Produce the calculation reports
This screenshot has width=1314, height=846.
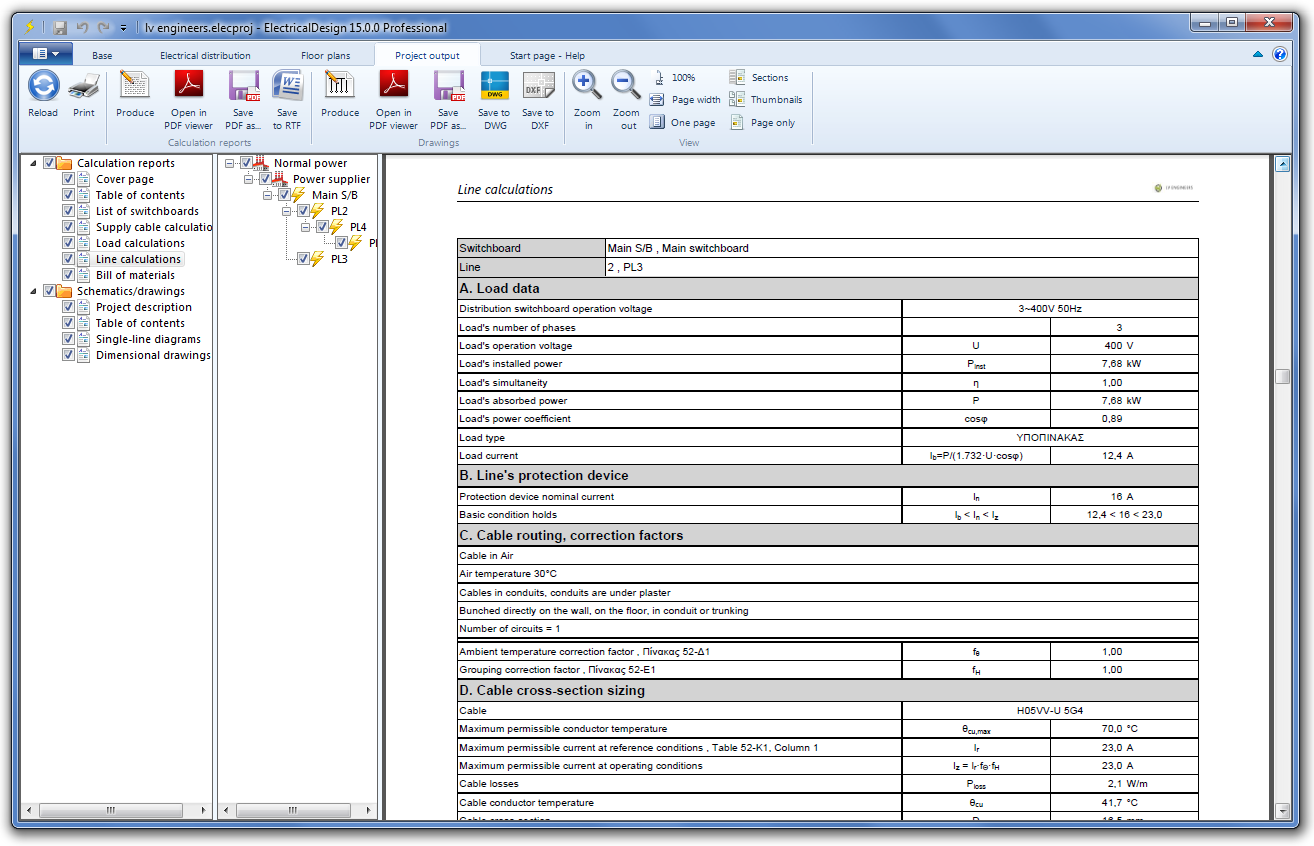pos(135,87)
